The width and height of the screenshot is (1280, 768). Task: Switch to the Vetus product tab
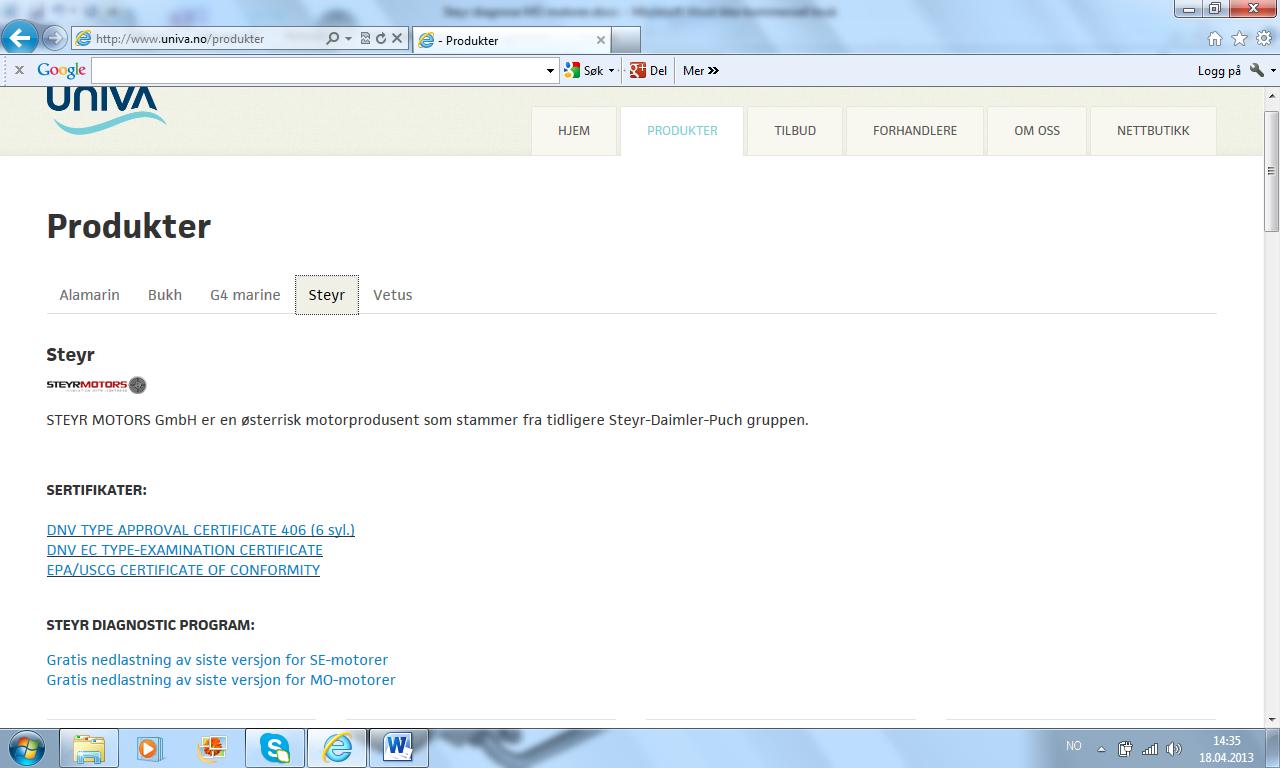(393, 295)
